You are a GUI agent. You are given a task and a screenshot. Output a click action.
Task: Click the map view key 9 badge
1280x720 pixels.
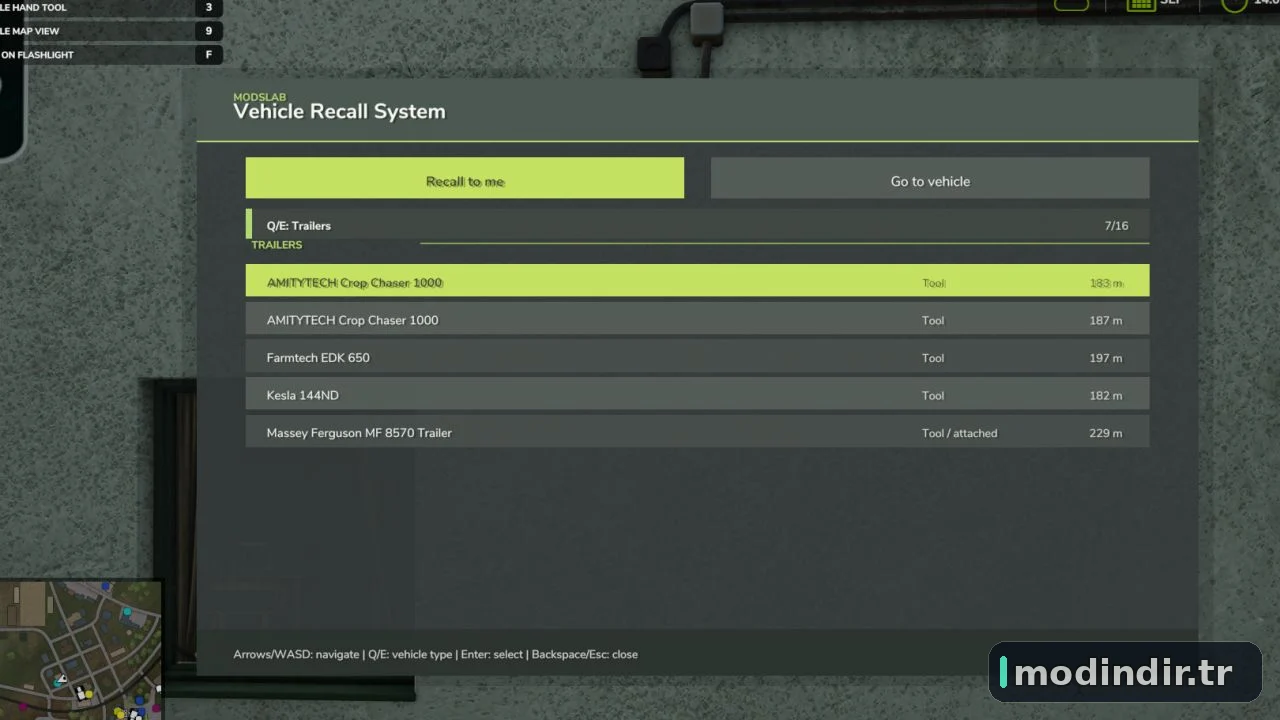point(209,31)
